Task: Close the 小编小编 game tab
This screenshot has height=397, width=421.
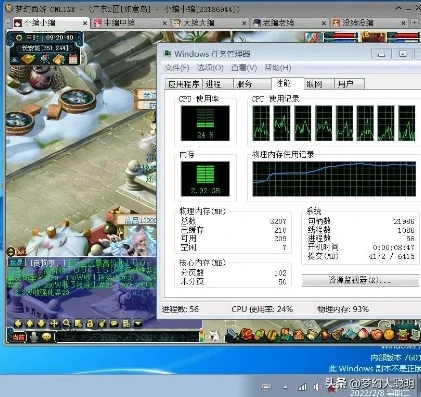Action: coord(85,23)
